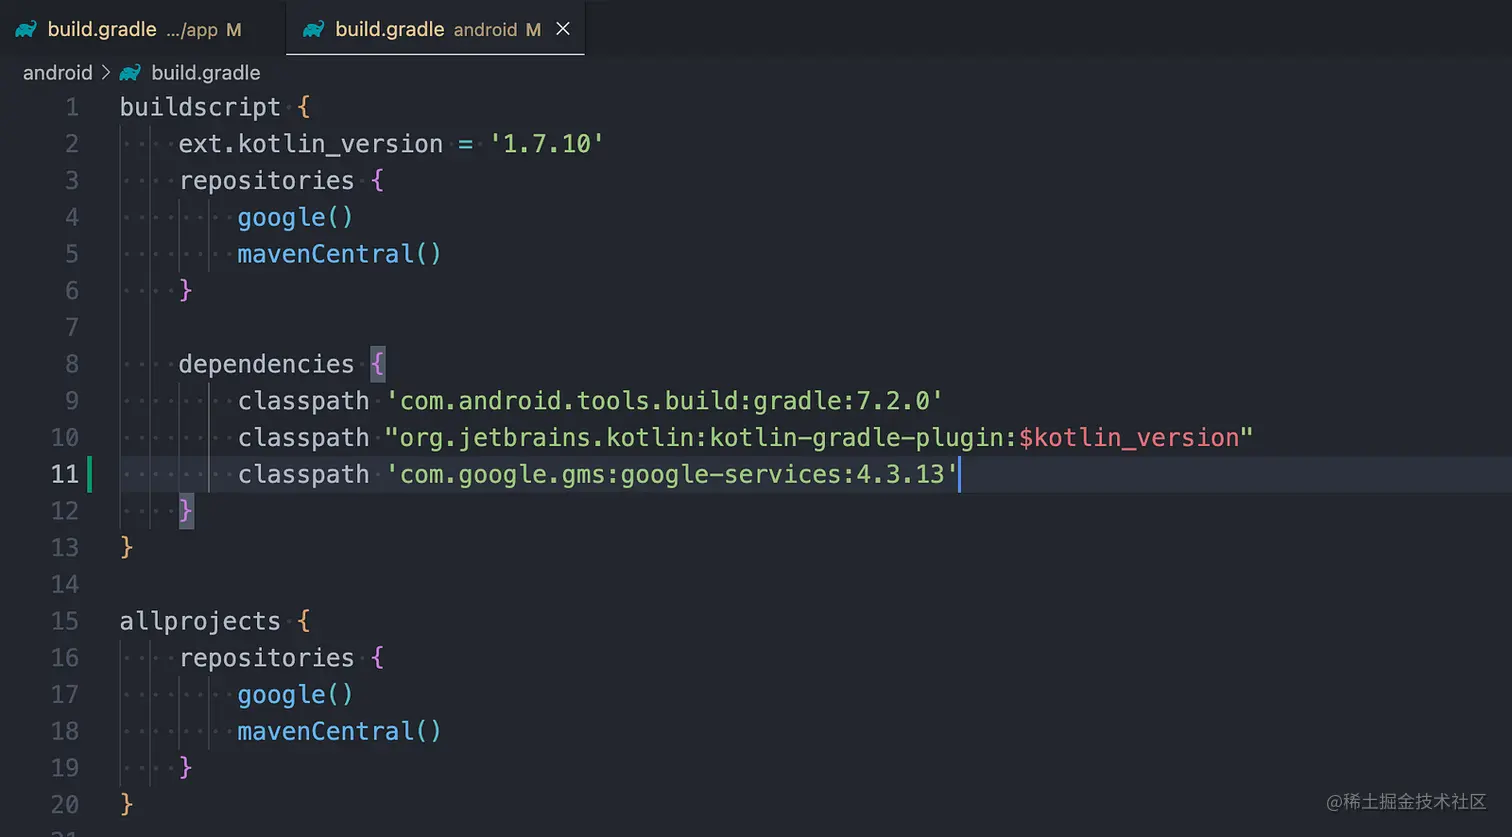Click the Gradle icon on the app build.gradle tab
Viewport: 1512px width, 837px height.
click(x=26, y=30)
